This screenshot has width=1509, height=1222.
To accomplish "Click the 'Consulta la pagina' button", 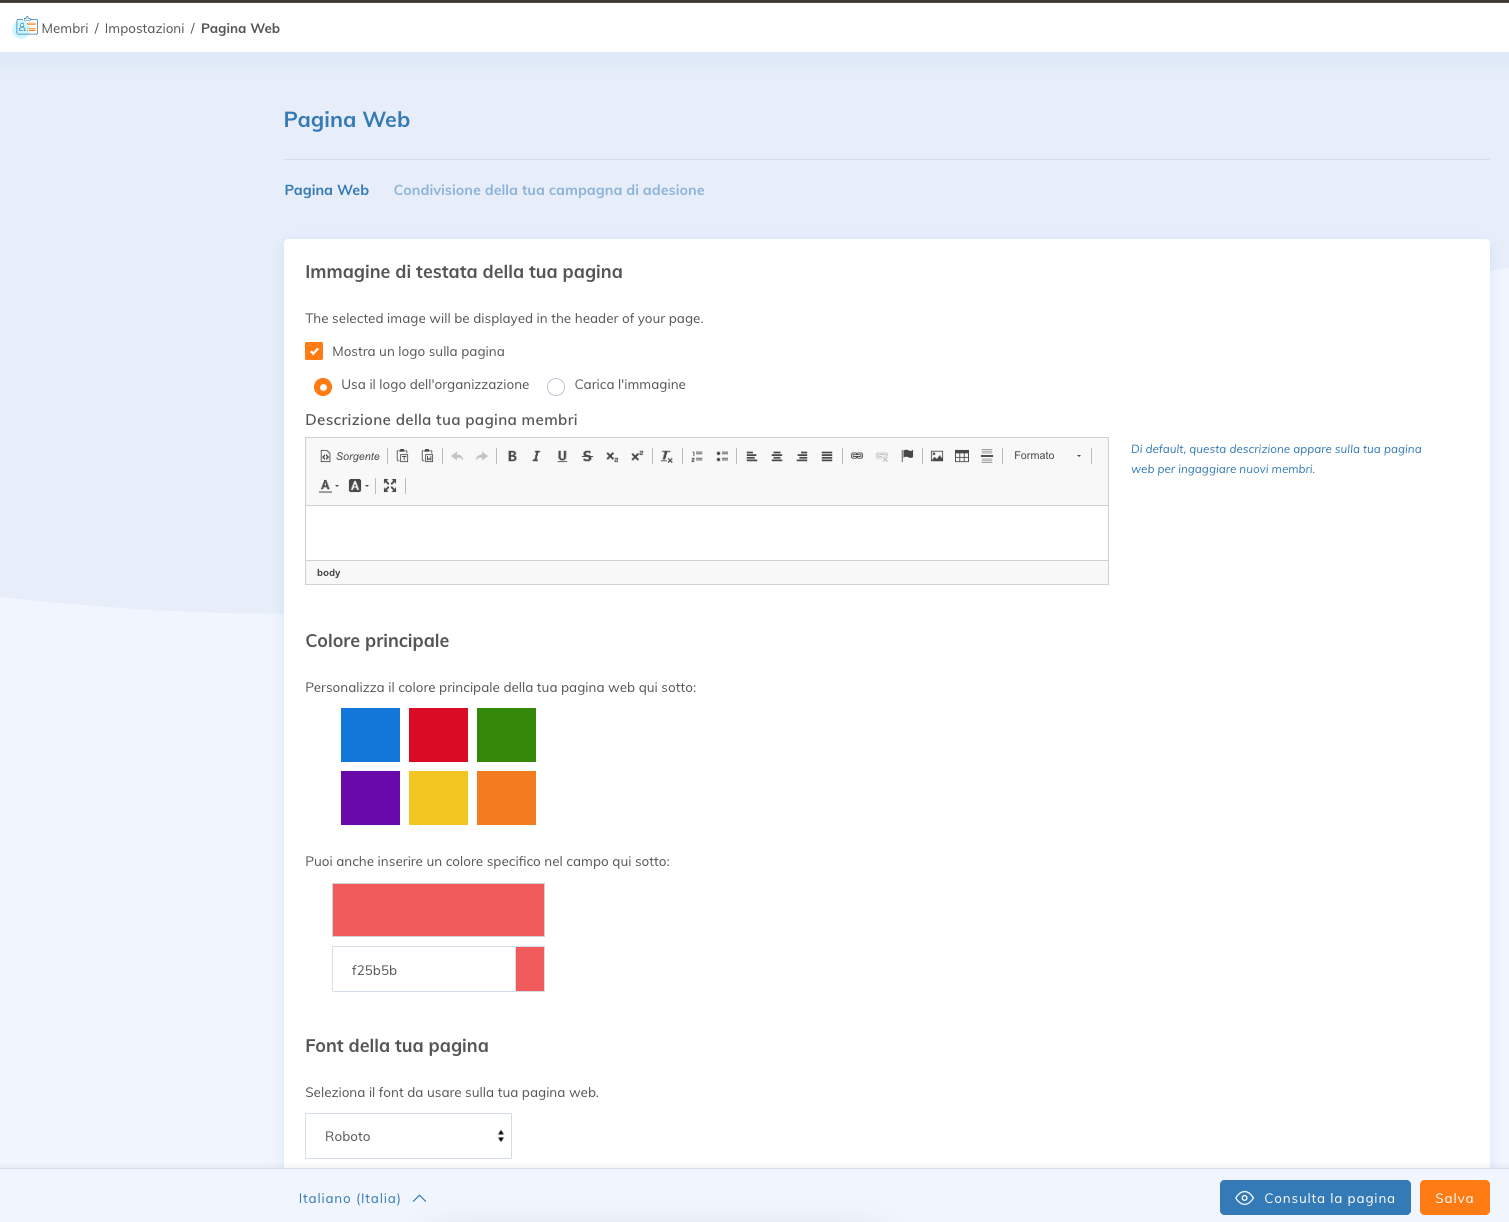I will click(1314, 1198).
